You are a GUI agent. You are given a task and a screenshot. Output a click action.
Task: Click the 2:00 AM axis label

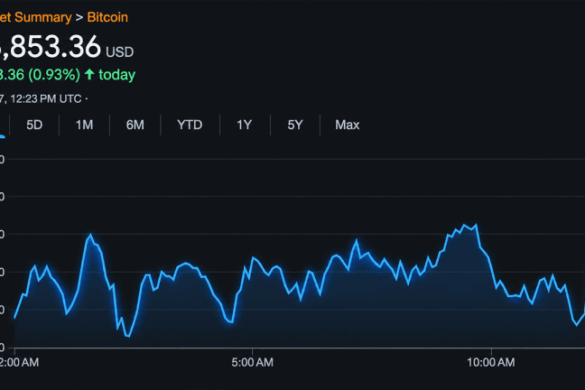point(19,362)
